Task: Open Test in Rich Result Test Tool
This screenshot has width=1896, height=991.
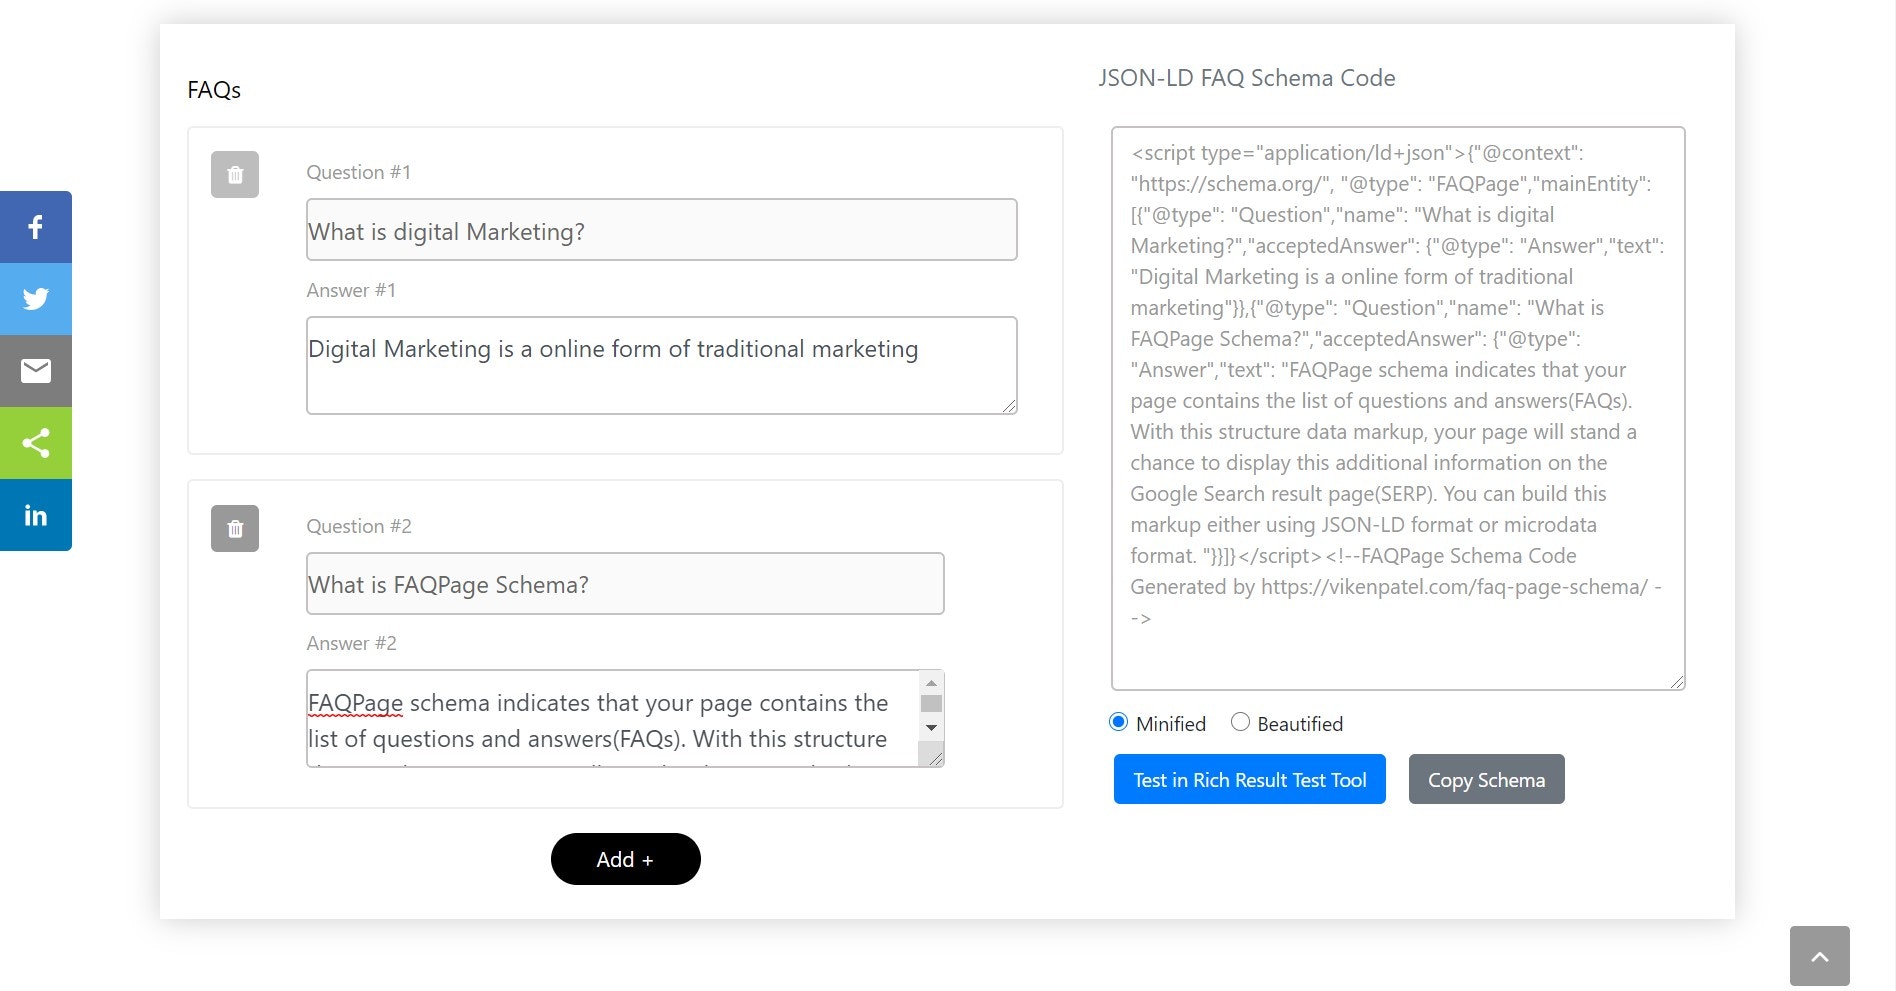Action: coord(1249,779)
